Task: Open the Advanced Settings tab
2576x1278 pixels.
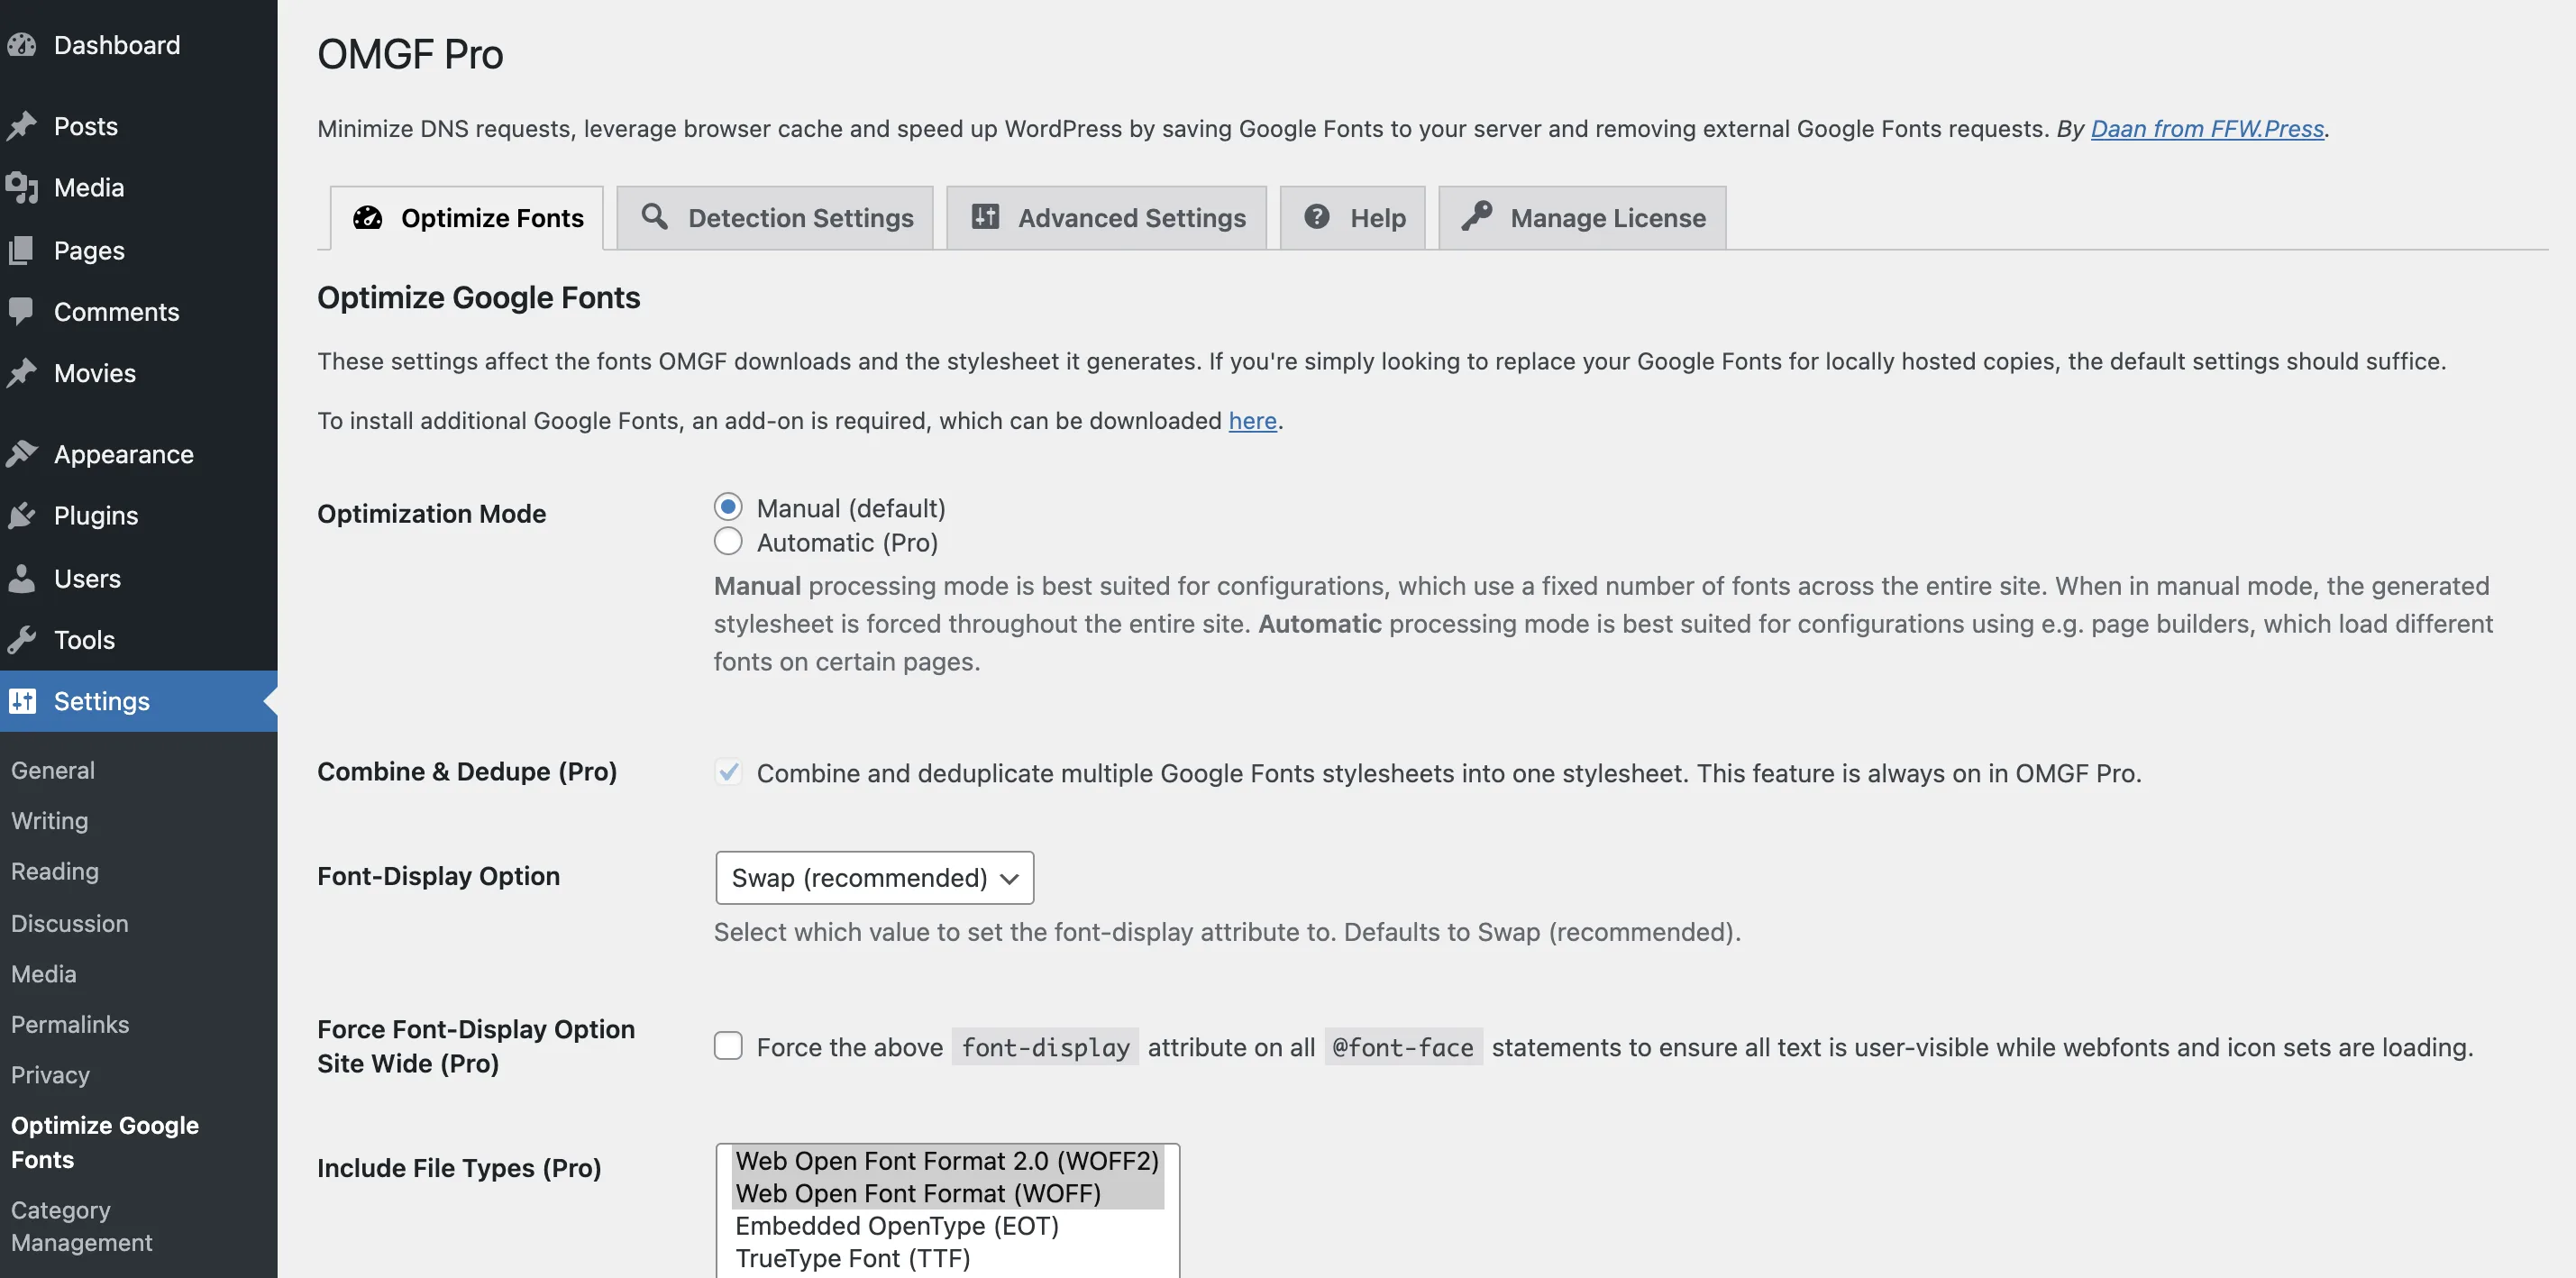Action: click(x=1107, y=218)
